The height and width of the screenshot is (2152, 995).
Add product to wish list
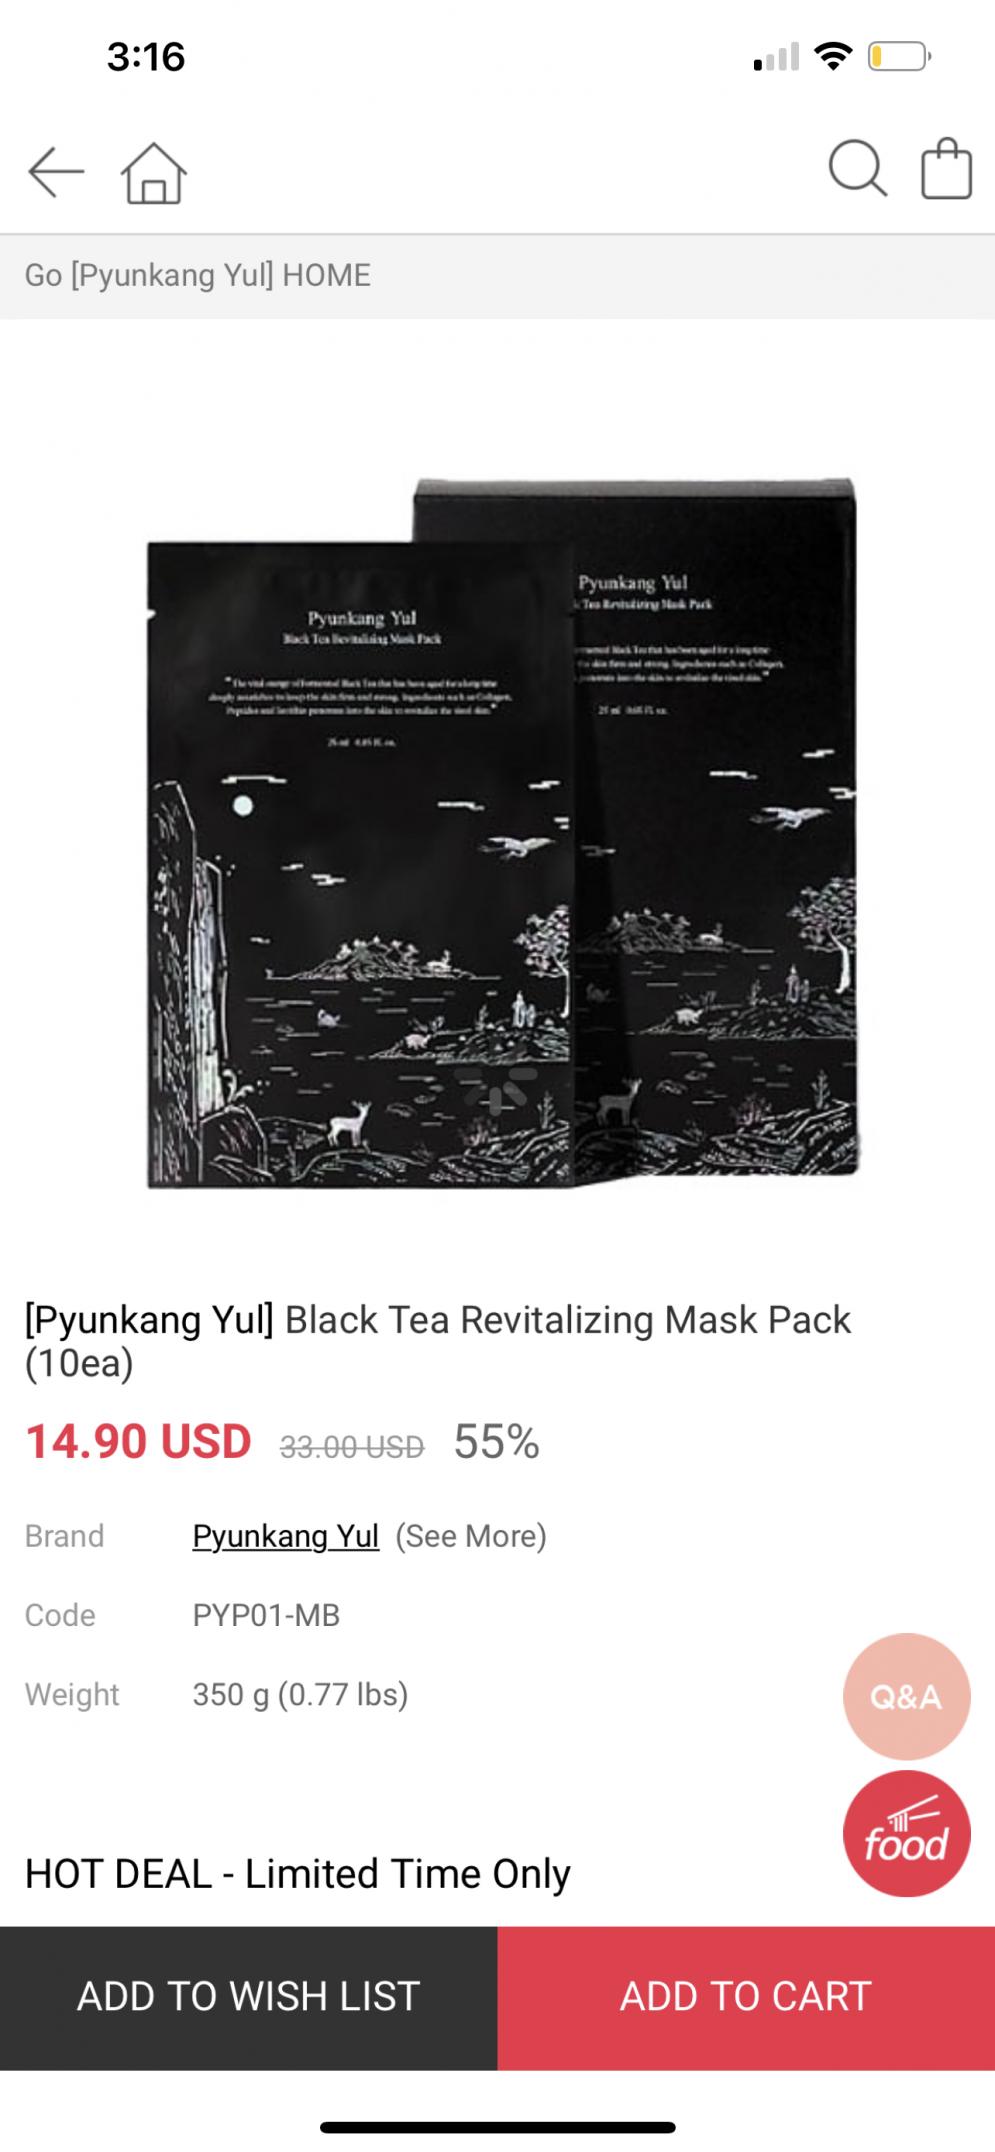(249, 1997)
